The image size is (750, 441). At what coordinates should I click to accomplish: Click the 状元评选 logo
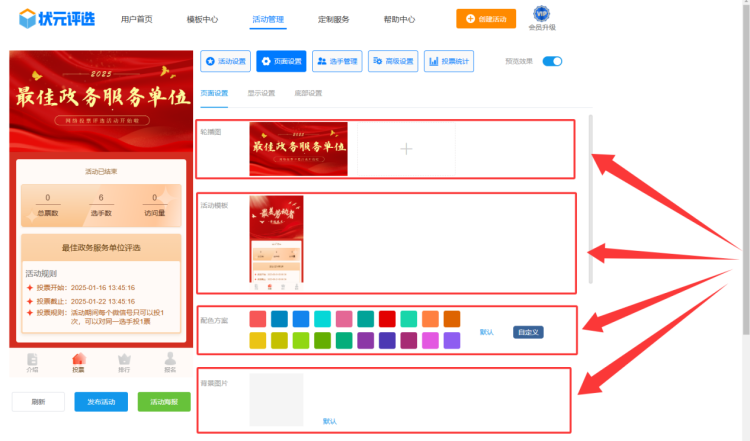coord(52,18)
